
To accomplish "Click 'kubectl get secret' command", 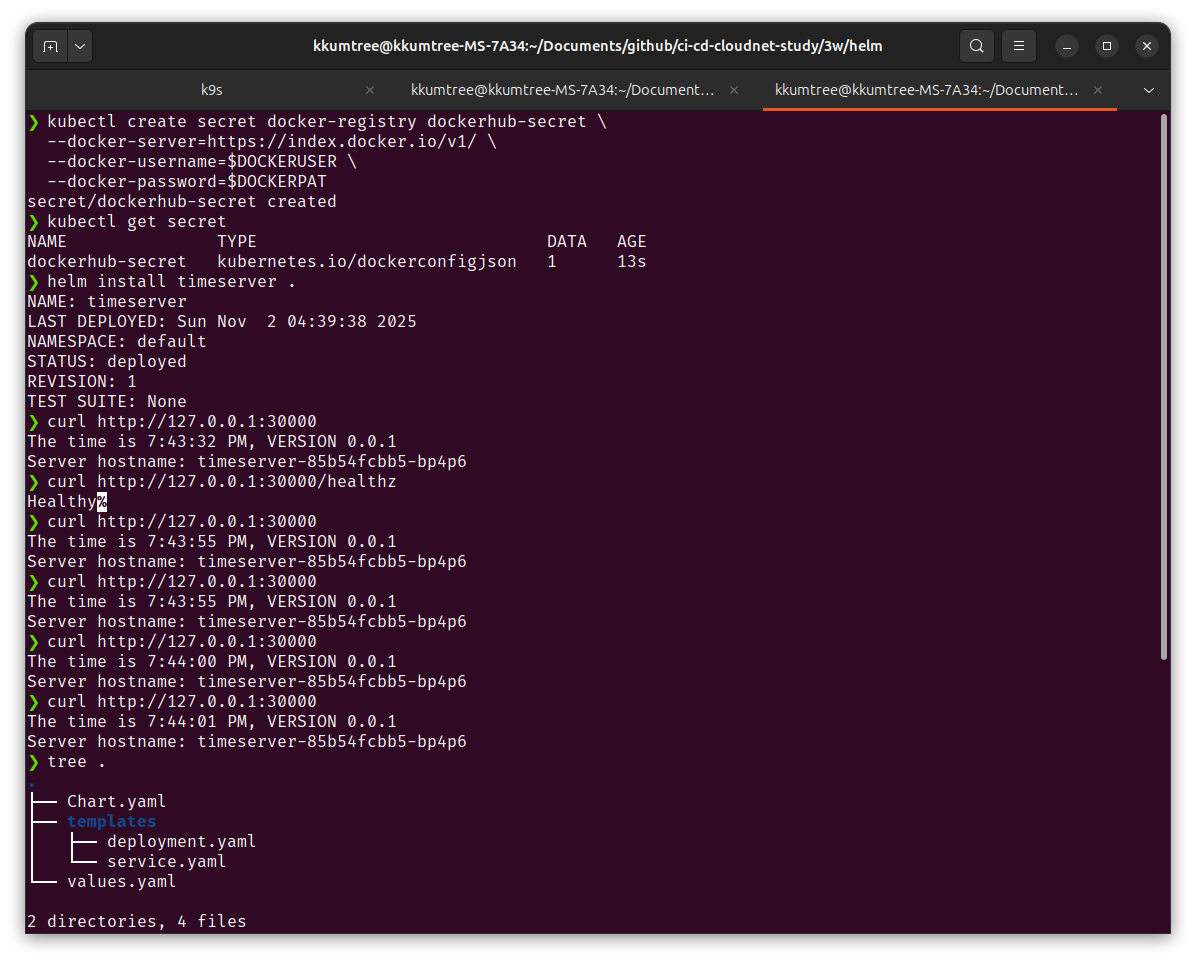I will click(x=137, y=221).
